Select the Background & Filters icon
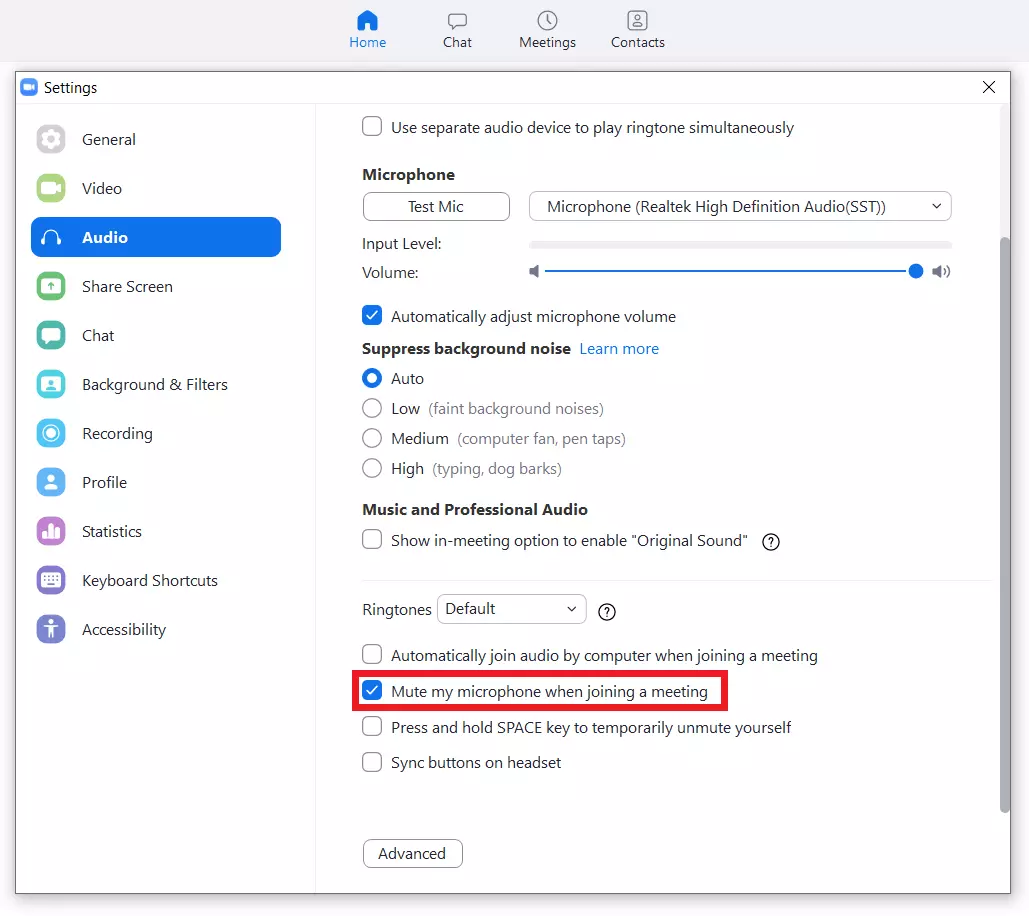This screenshot has width=1029, height=916. (x=51, y=384)
